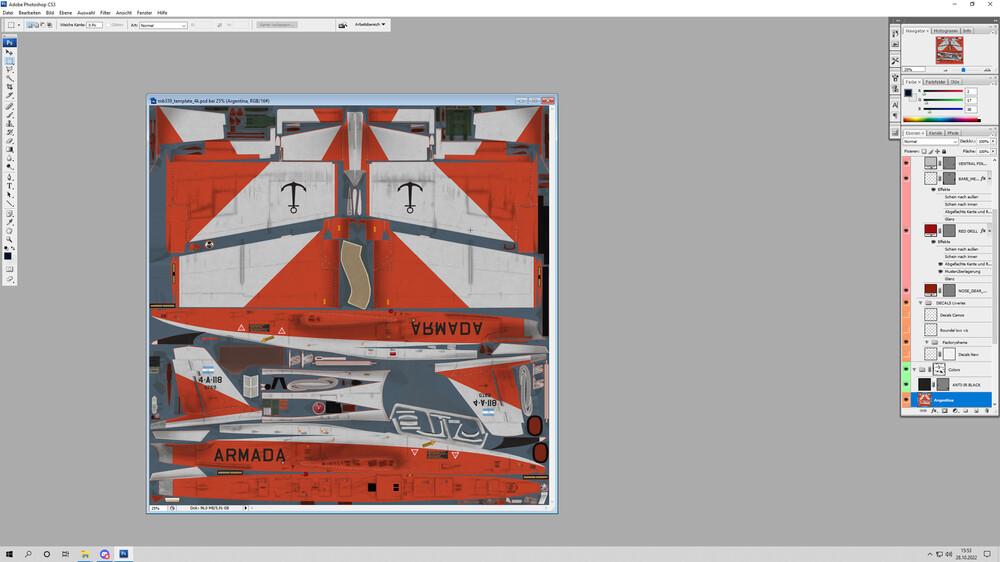Open the Bridge icon in options bar

click(x=343, y=25)
